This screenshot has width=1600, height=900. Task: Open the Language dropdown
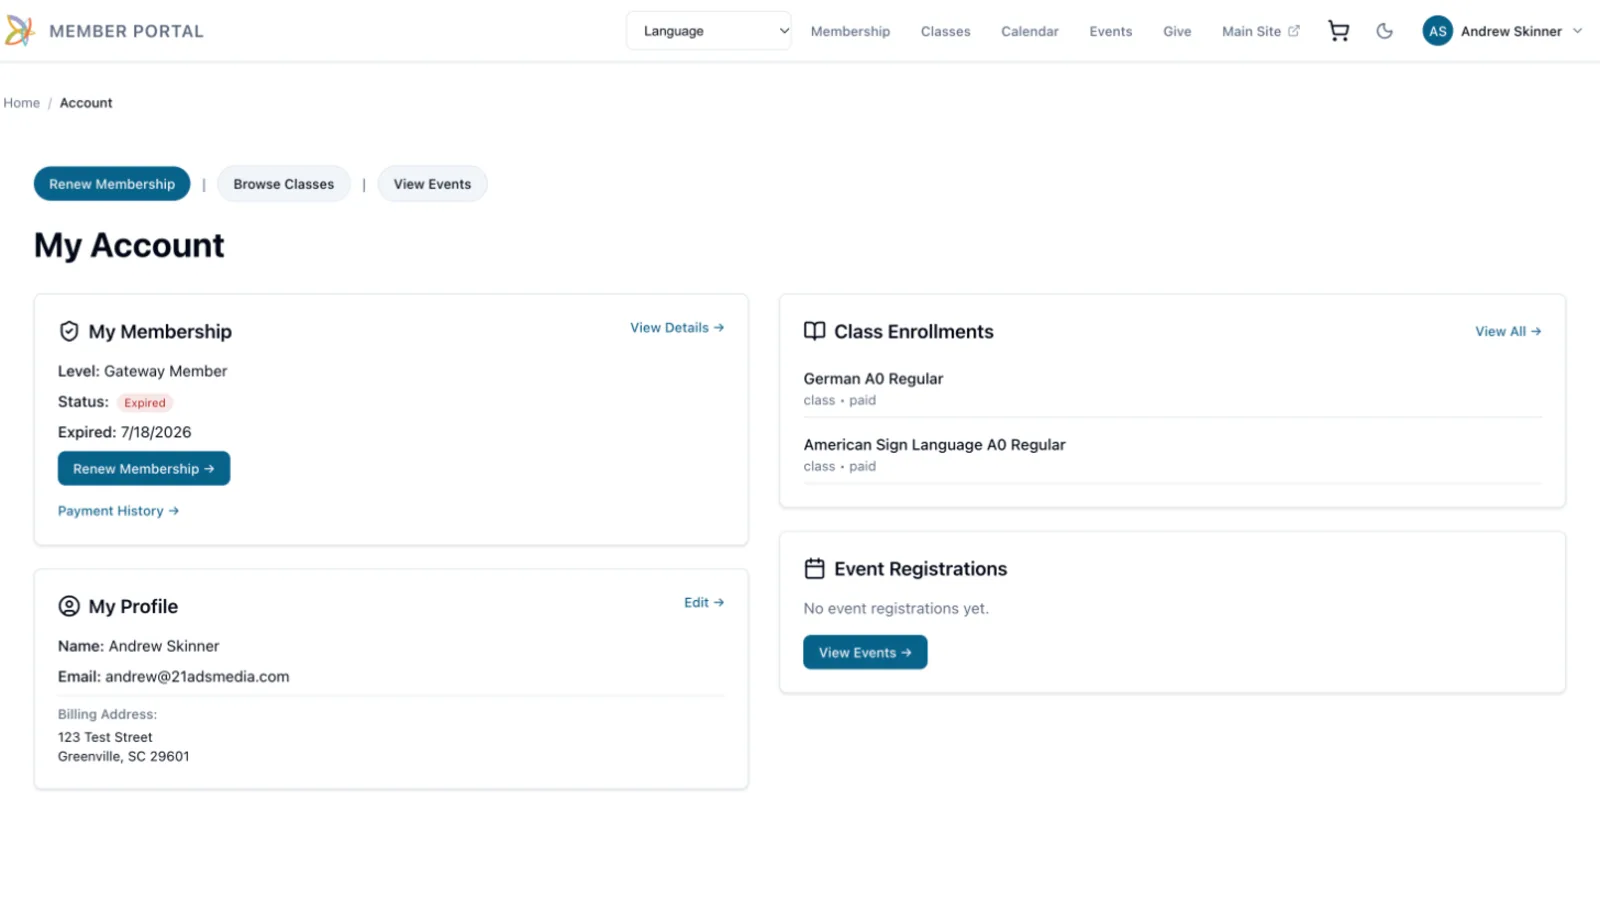708,31
